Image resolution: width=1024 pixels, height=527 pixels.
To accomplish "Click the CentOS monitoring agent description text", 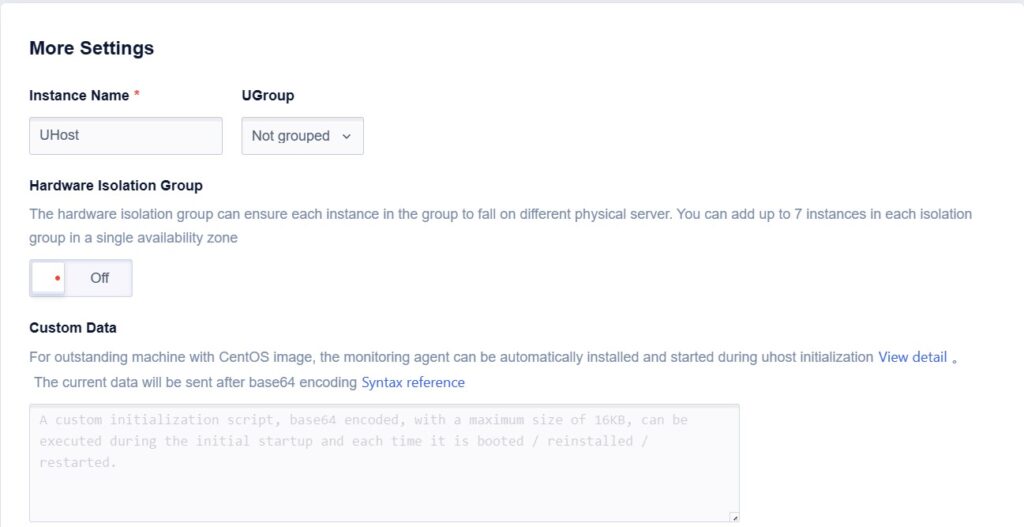I will [450, 357].
